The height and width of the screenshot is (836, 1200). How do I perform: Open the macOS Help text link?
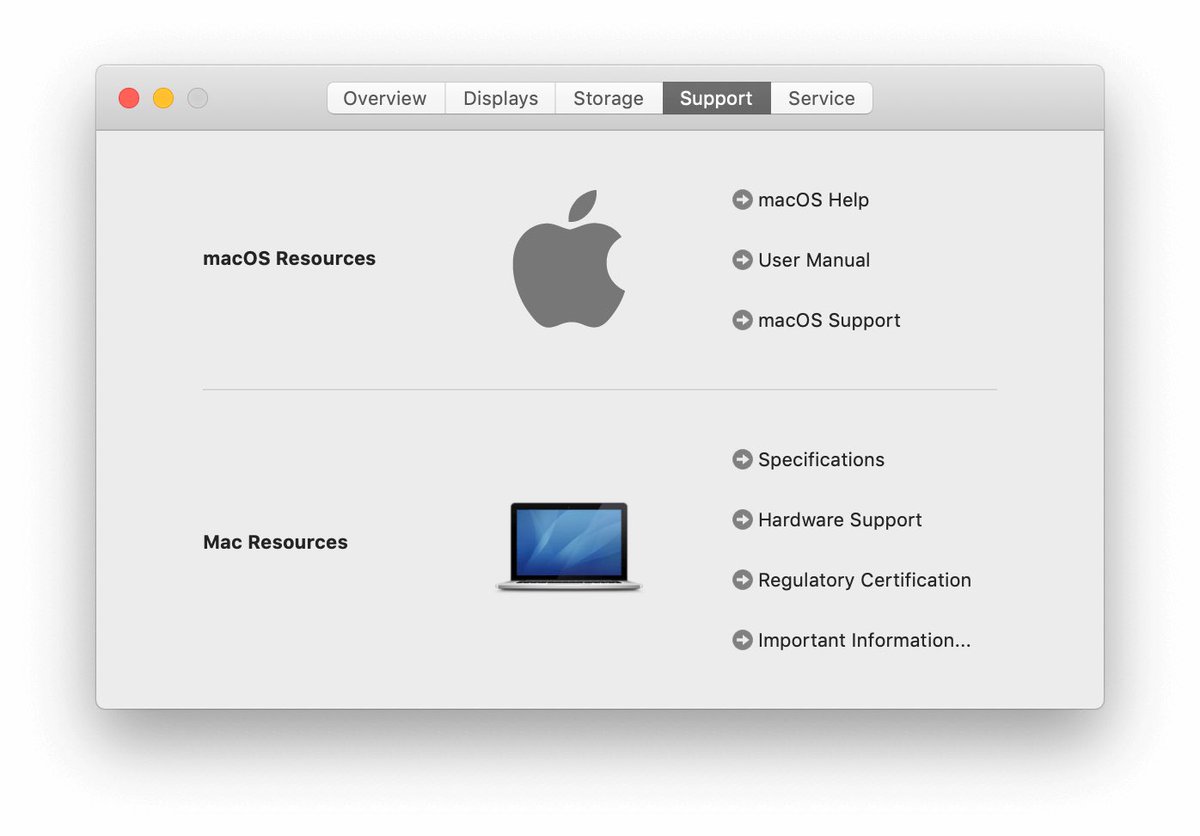pyautogui.click(x=813, y=200)
